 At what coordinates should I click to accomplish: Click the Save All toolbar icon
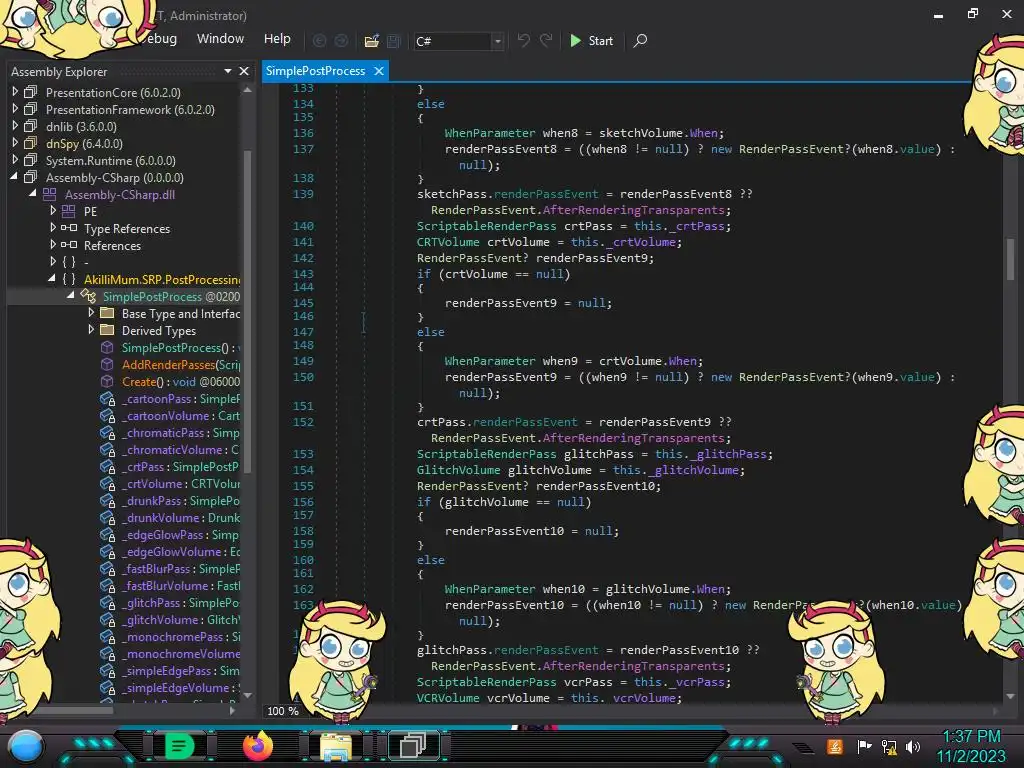coord(394,41)
